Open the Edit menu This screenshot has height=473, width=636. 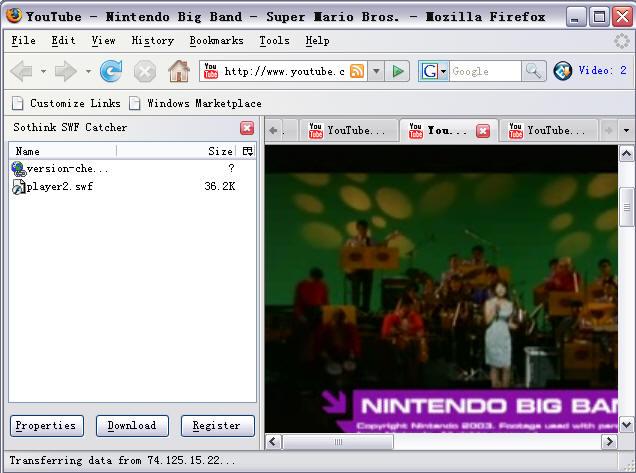63,41
